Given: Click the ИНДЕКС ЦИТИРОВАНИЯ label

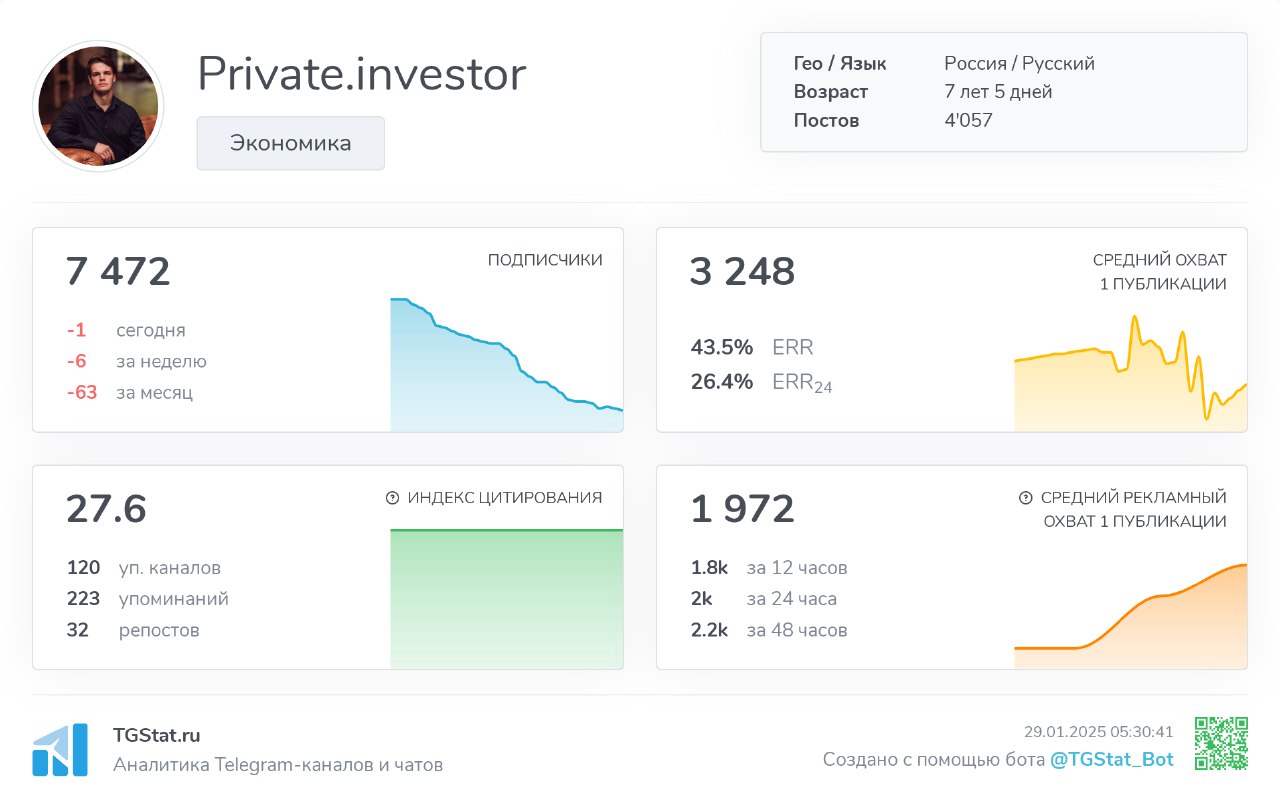Looking at the screenshot, I should pyautogui.click(x=505, y=497).
